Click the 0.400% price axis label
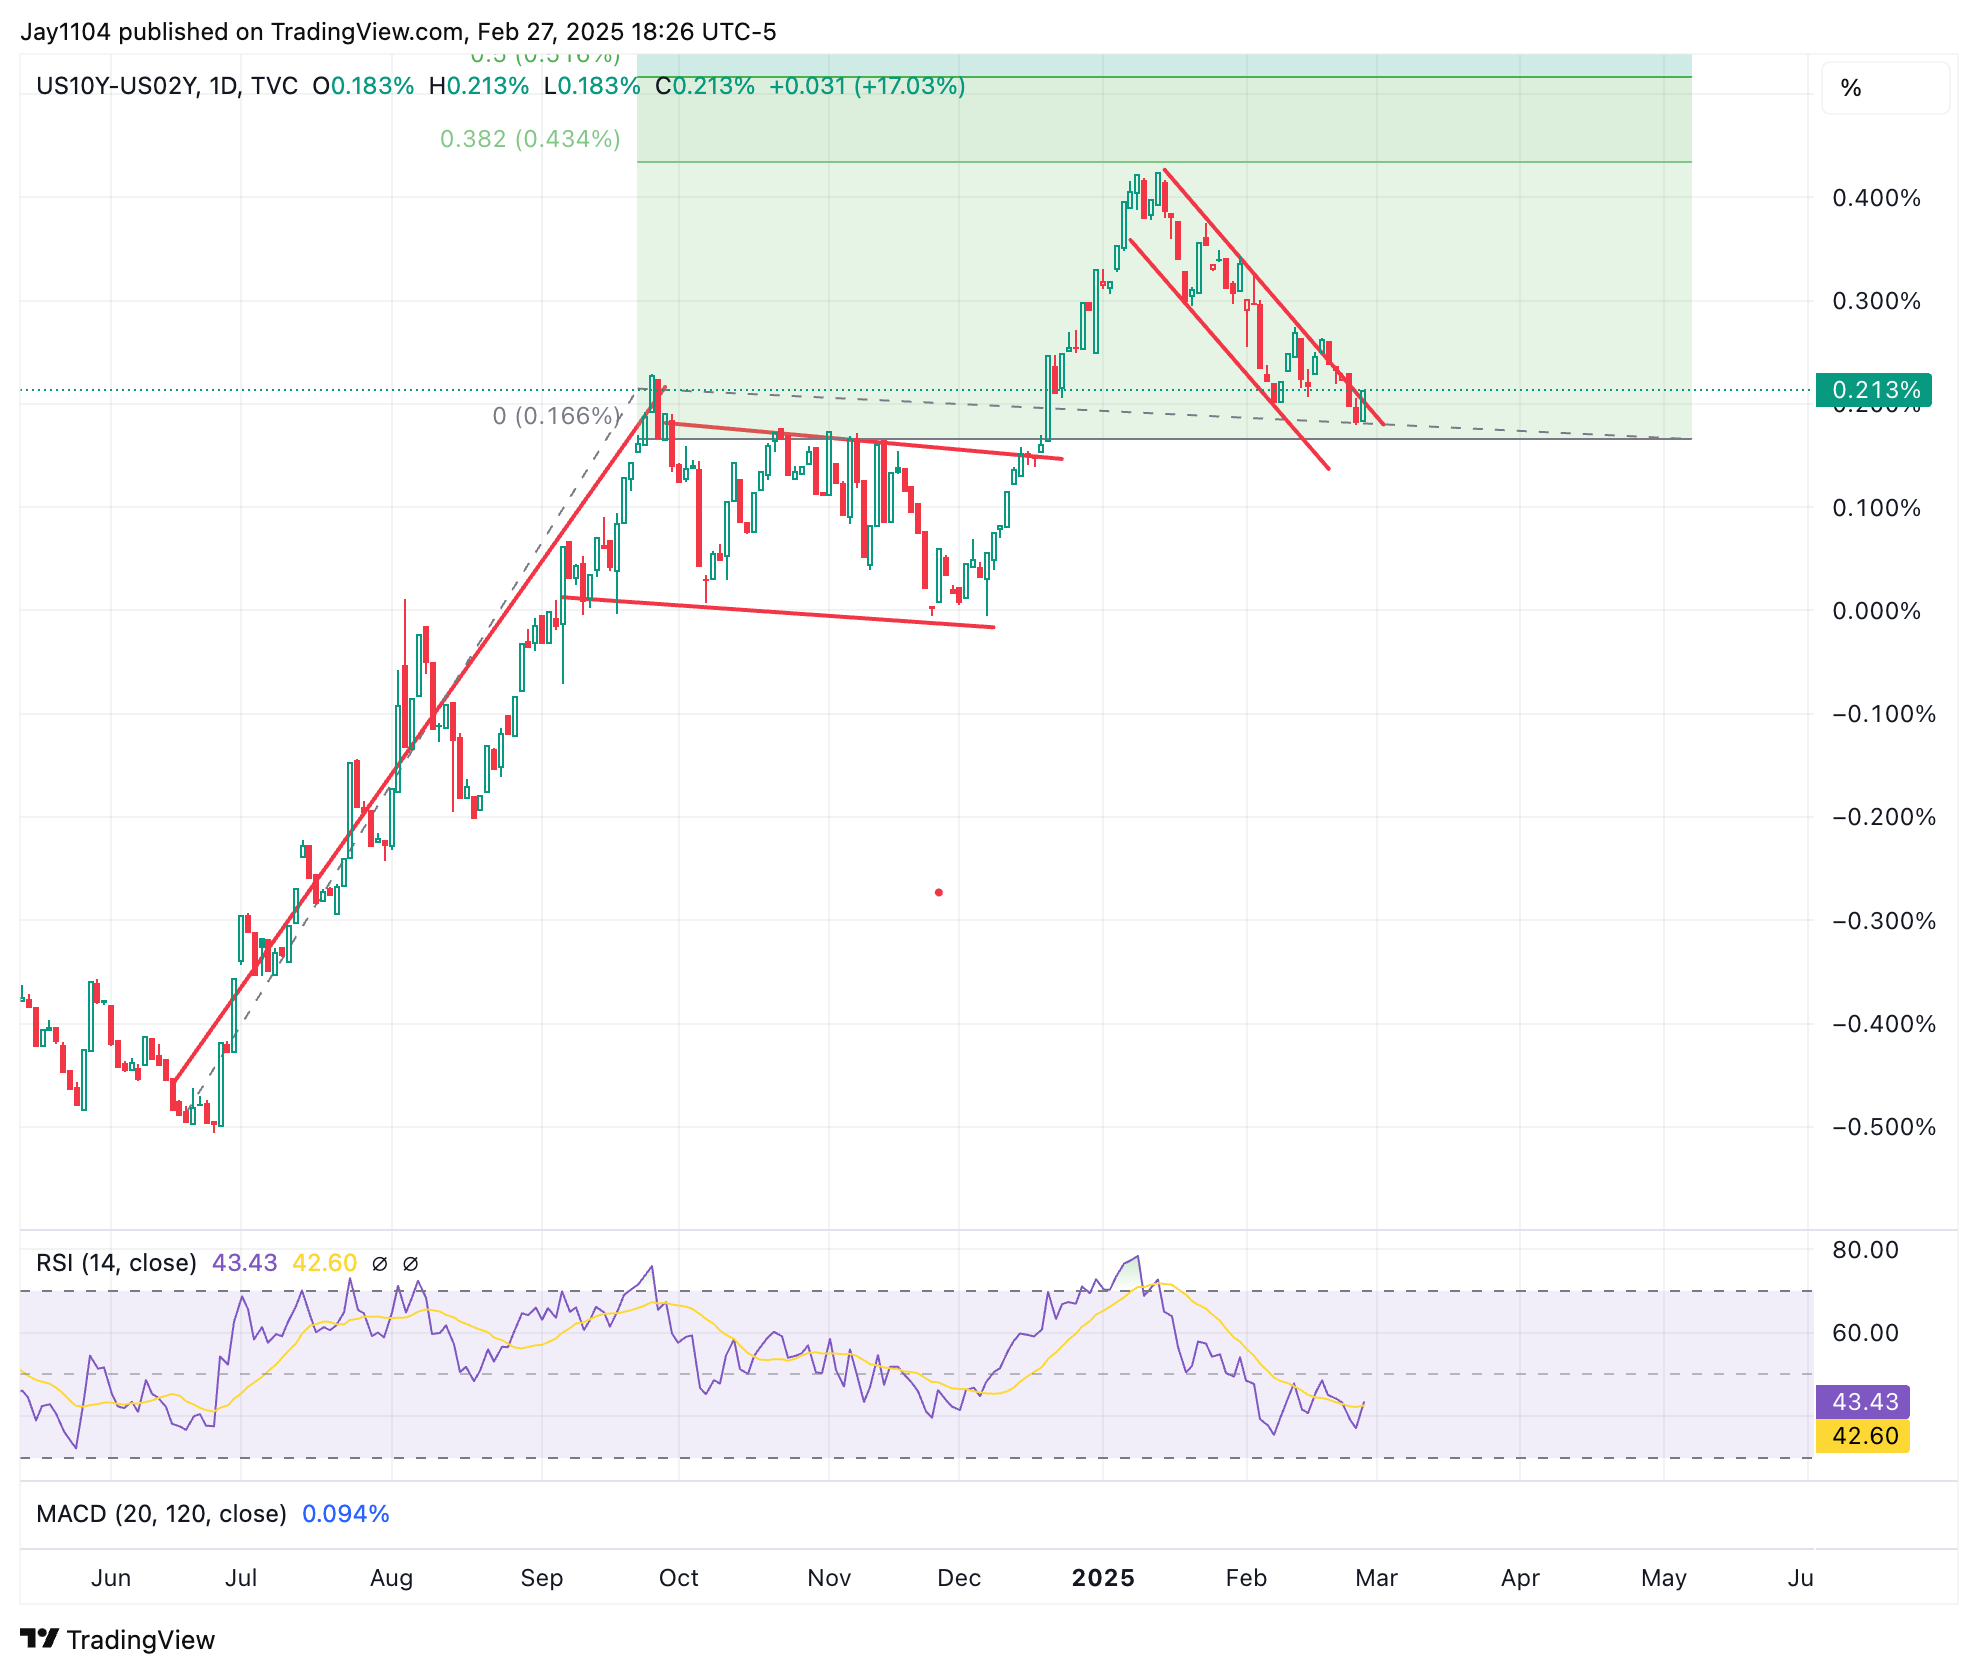Viewport: 1978px width, 1674px height. 1876,198
